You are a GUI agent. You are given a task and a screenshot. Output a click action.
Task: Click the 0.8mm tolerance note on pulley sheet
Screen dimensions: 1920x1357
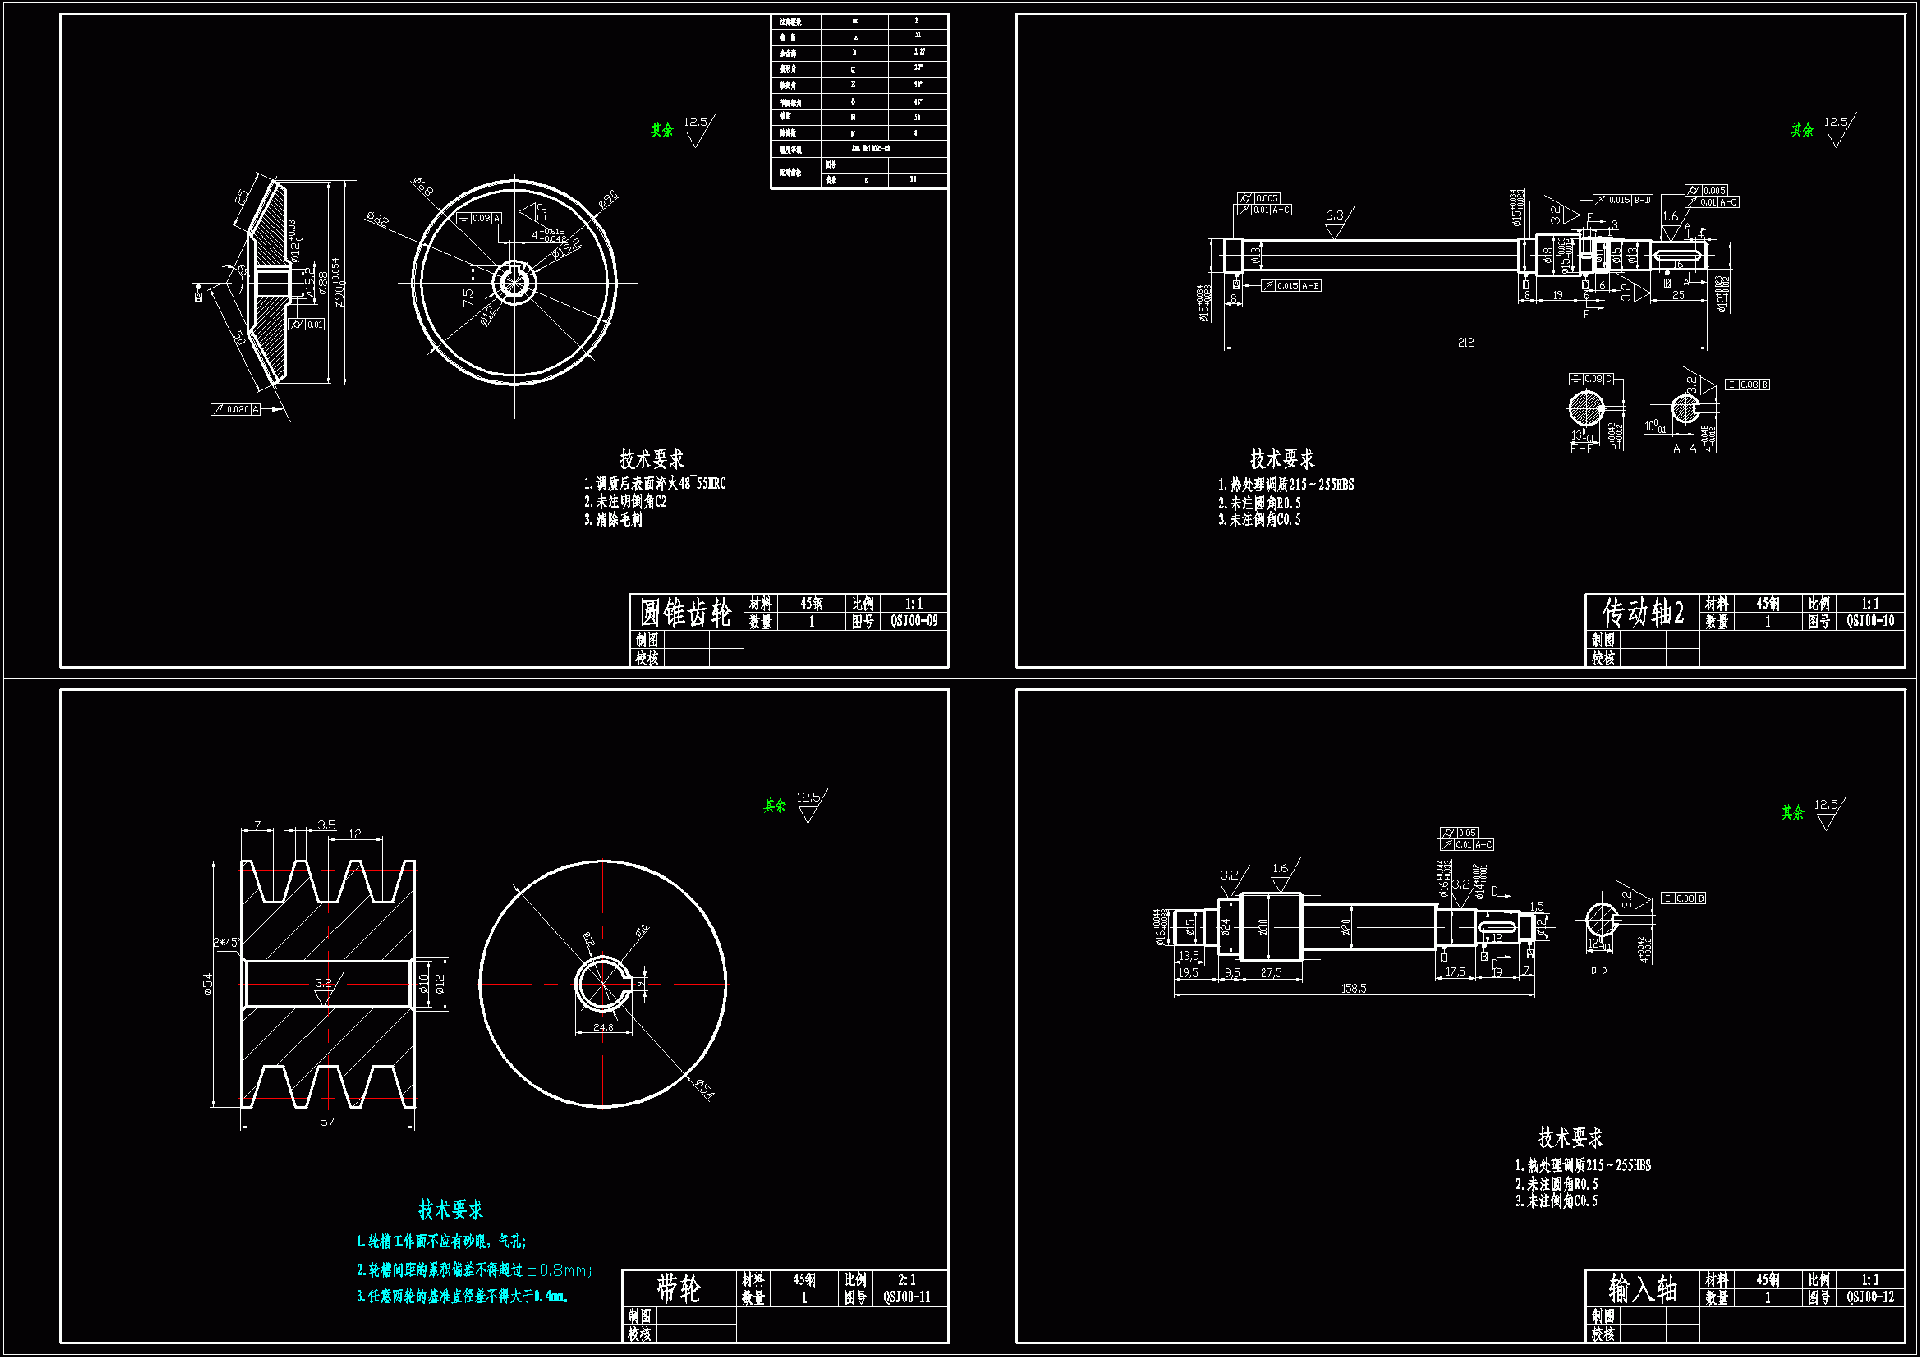[x=561, y=1270]
